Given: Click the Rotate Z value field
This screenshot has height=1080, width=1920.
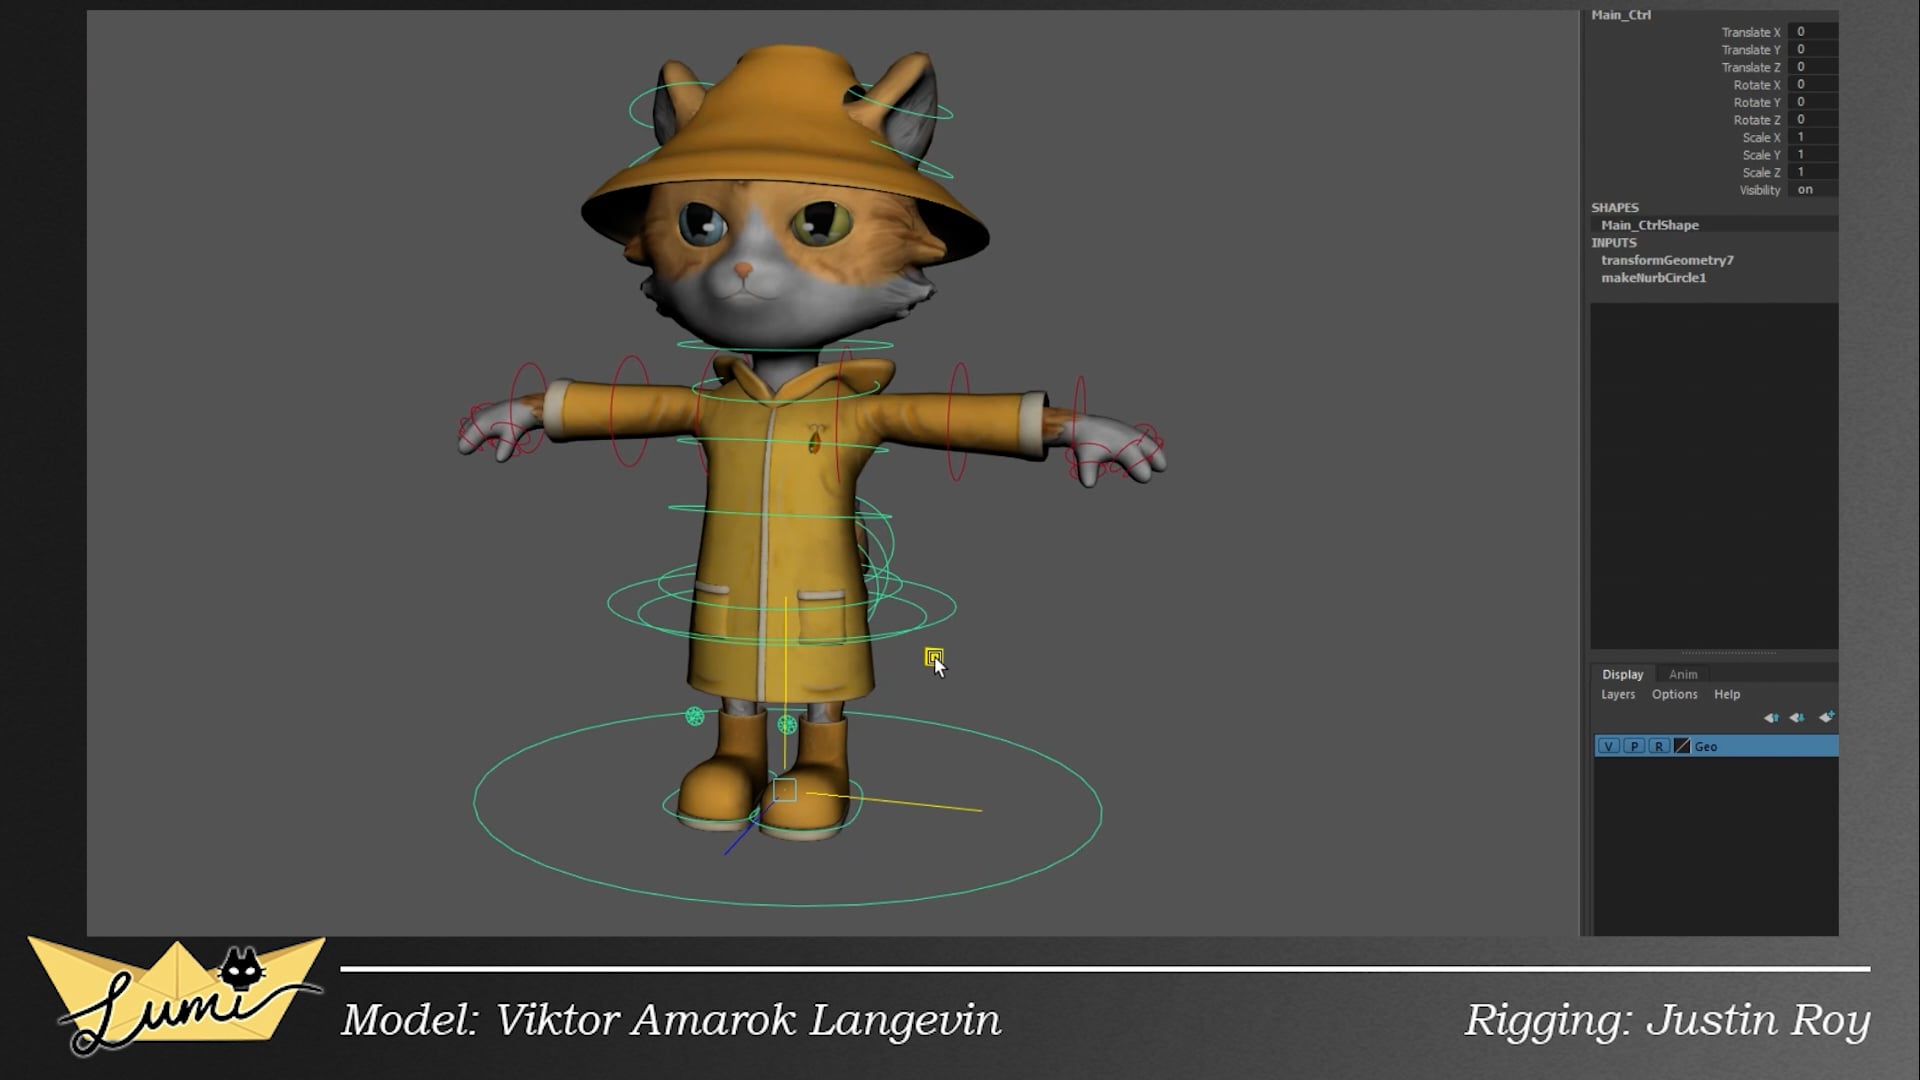Looking at the screenshot, I should point(1812,119).
